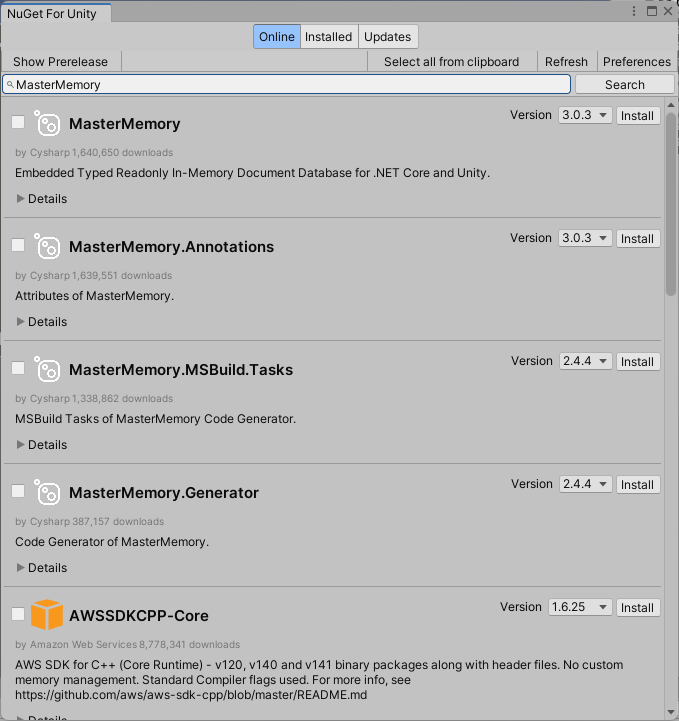679x721 pixels.
Task: Close the NuGet For Unity window
Action: [668, 11]
